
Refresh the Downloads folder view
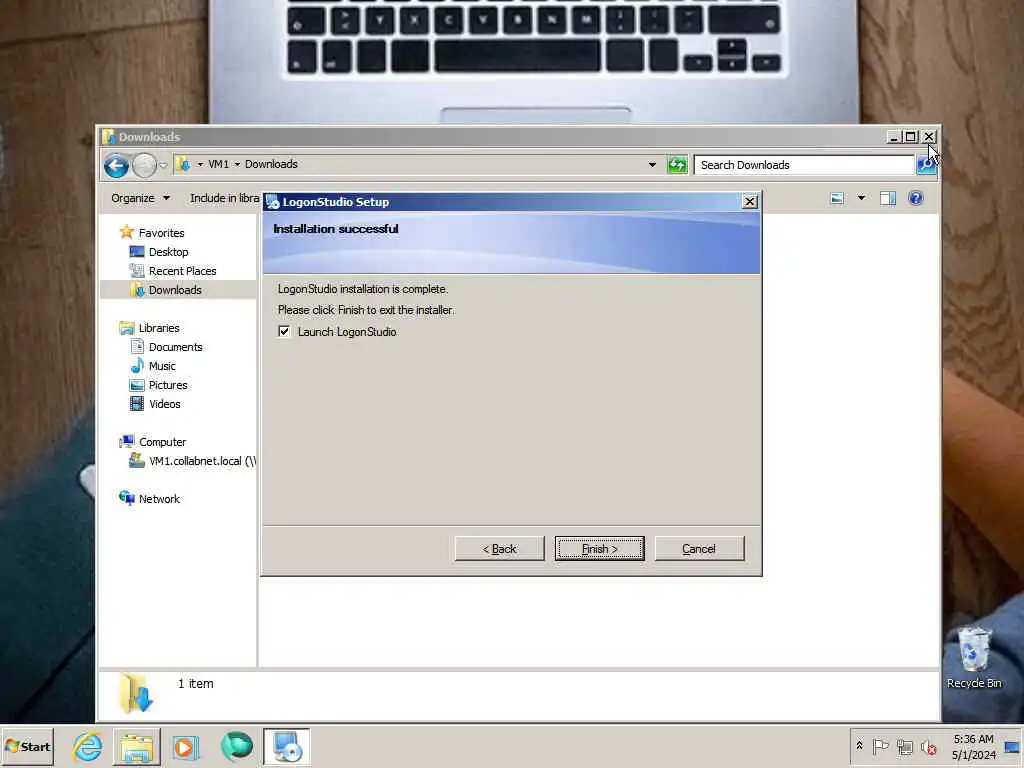coord(677,165)
